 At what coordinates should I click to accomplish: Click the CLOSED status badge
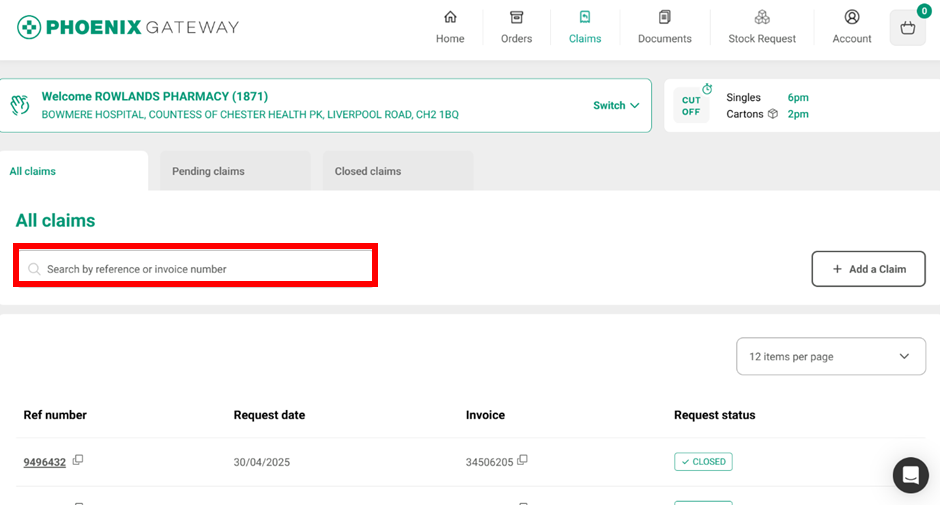[x=703, y=462]
